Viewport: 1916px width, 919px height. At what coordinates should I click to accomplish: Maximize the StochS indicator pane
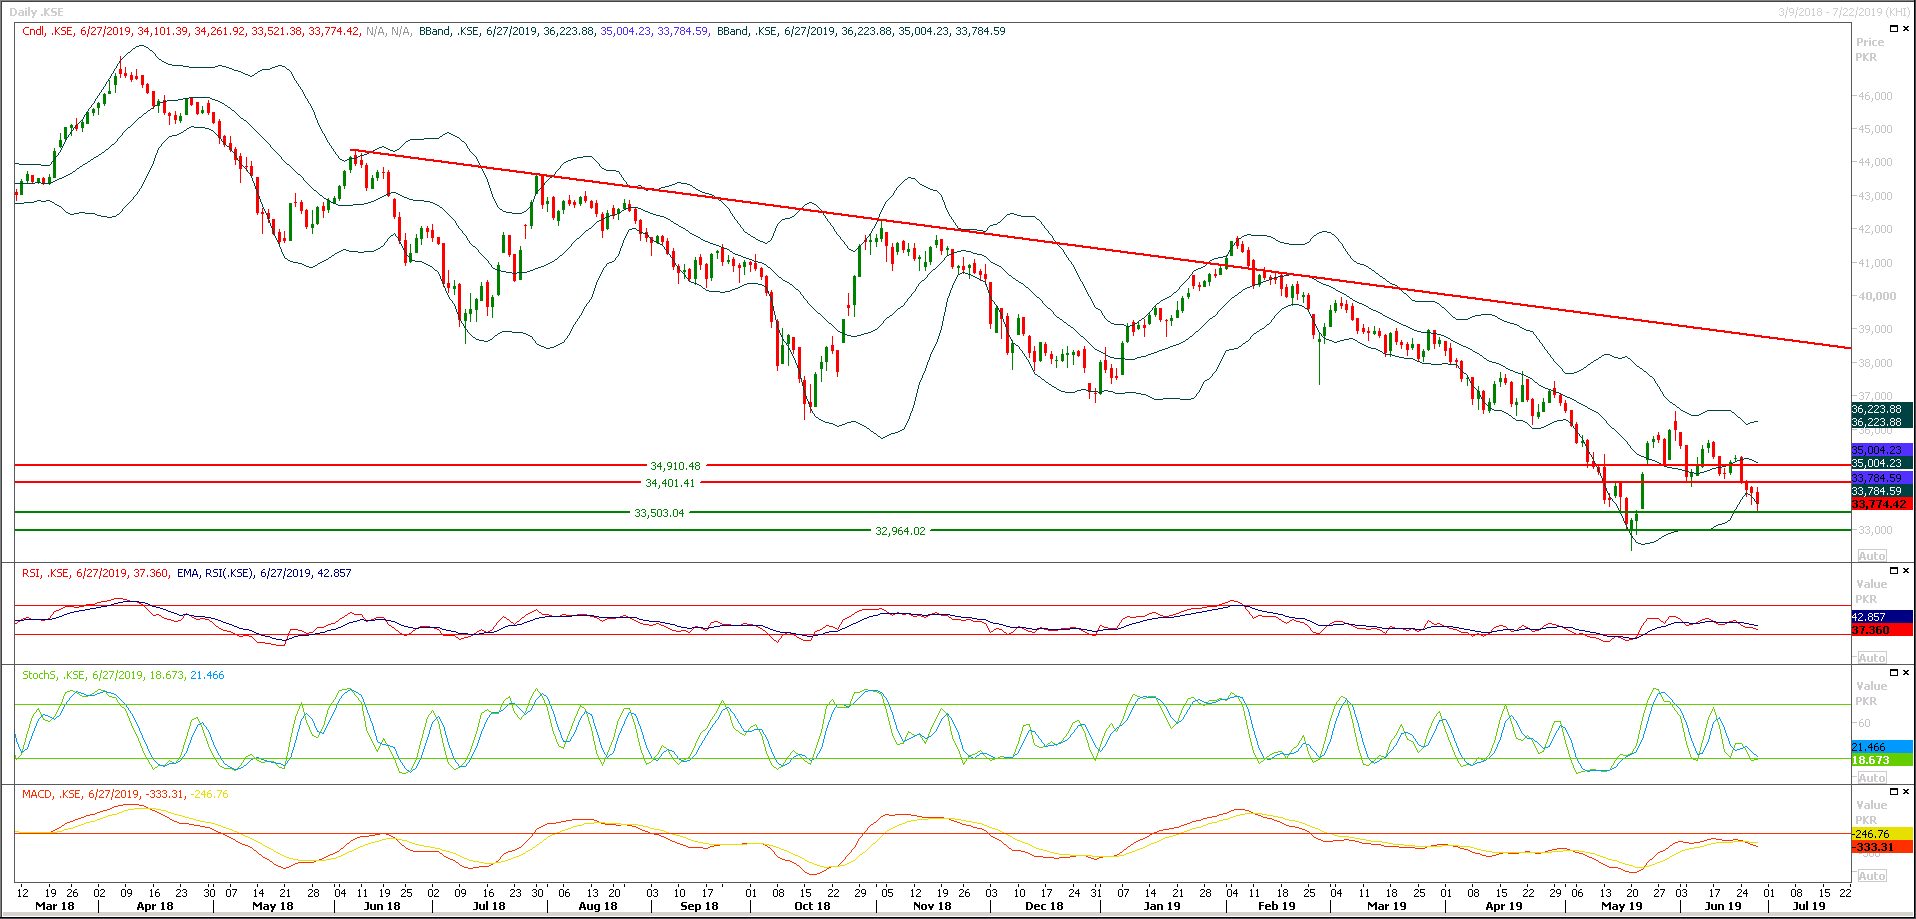(1894, 671)
